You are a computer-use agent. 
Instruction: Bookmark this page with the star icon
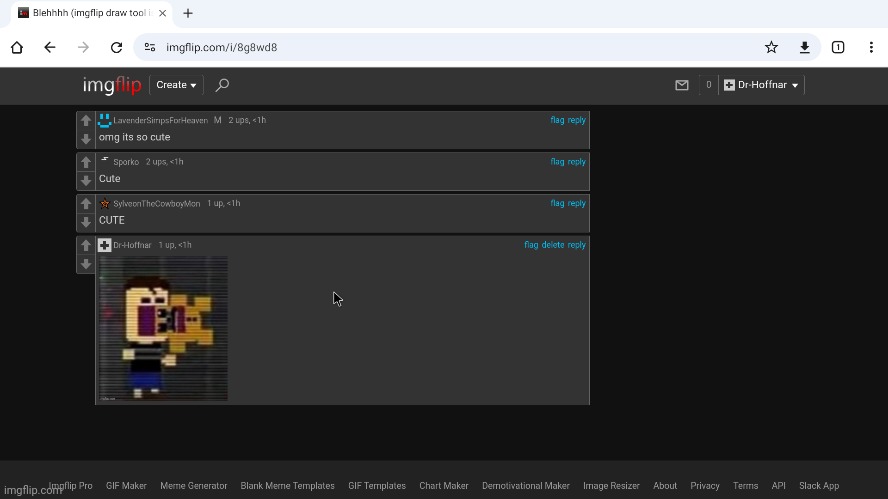[771, 47]
